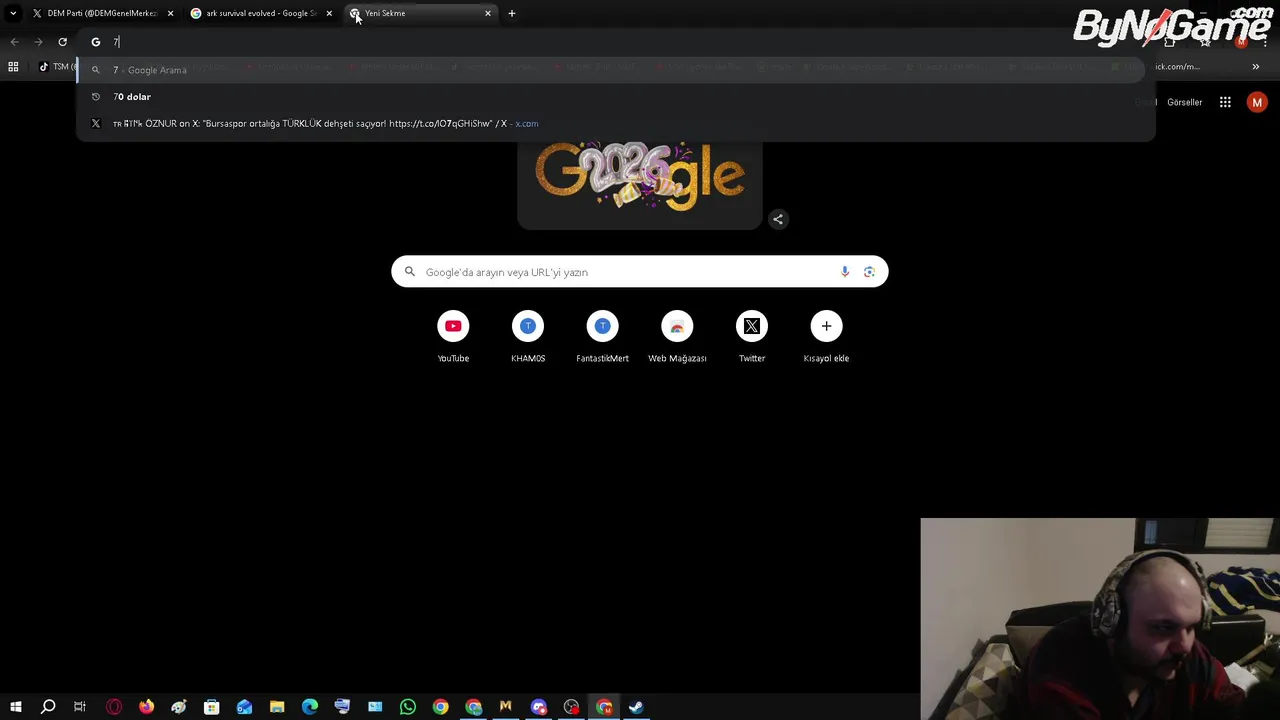Go back to previous page

point(14,42)
